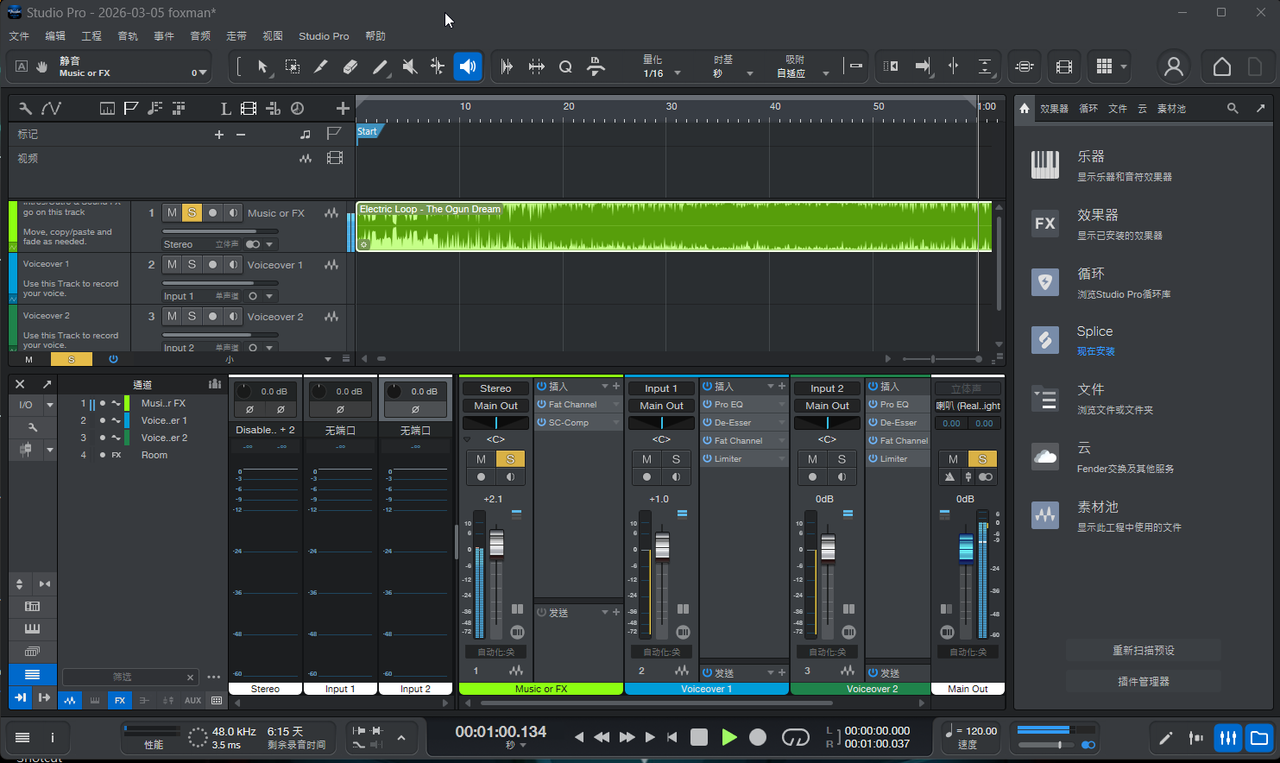Open the Studio Pro menu
This screenshot has height=763, width=1280.
[x=324, y=36]
